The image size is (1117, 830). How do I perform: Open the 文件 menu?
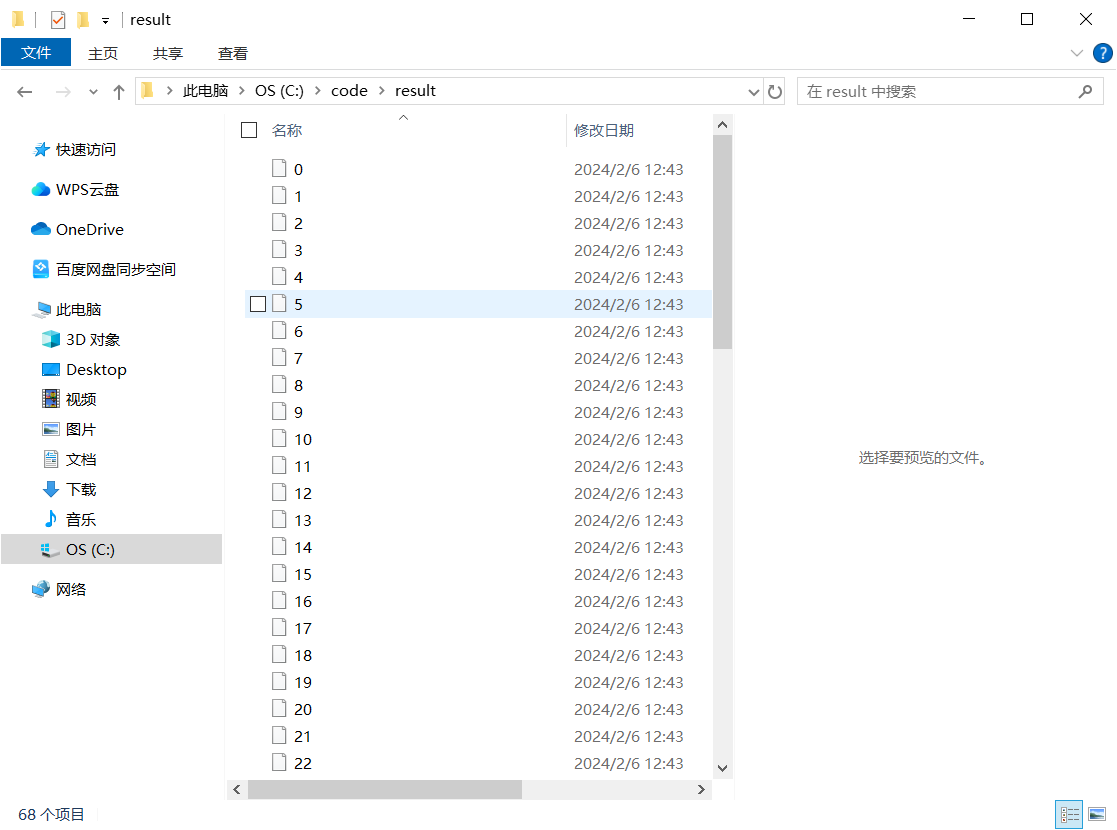click(x=36, y=53)
